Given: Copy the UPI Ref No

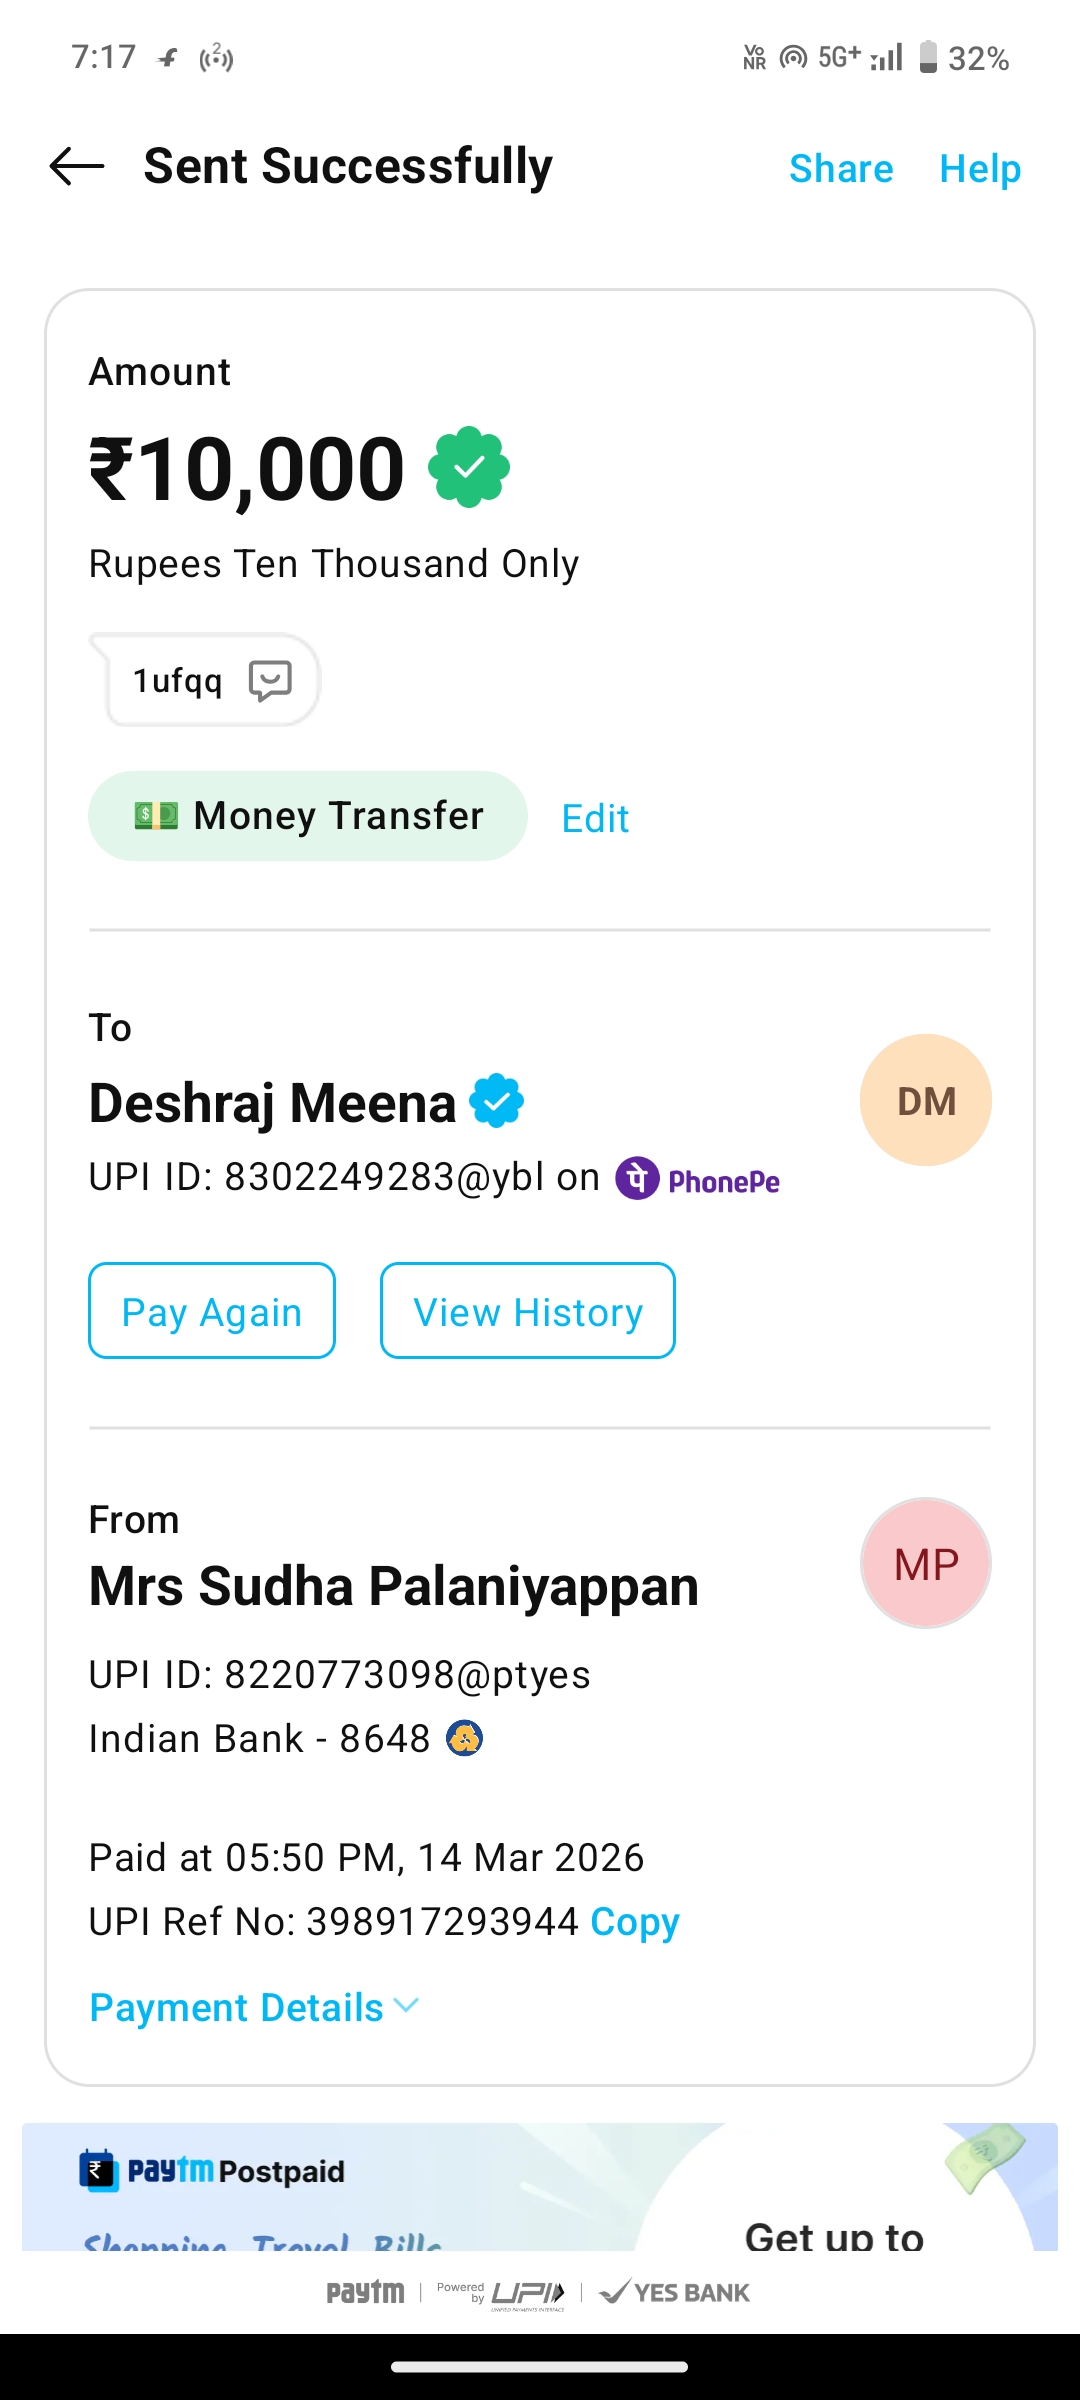Looking at the screenshot, I should click(x=634, y=1921).
